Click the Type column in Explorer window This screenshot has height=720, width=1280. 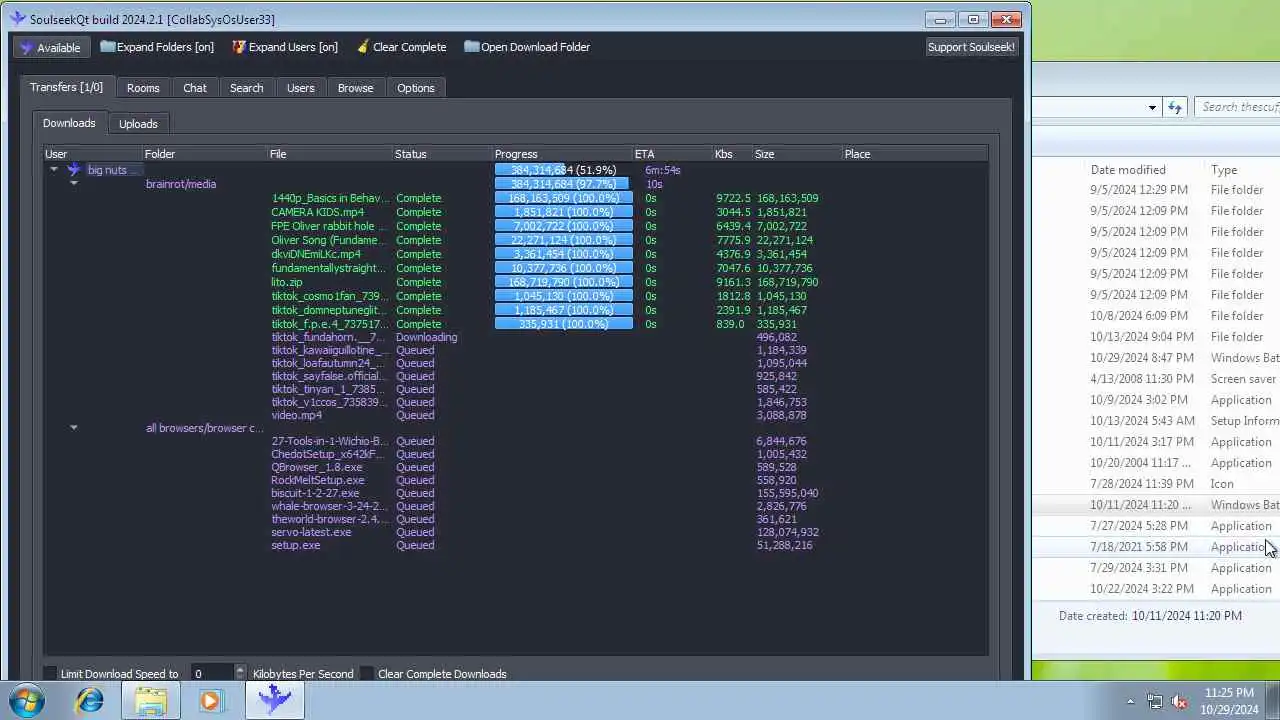[x=1224, y=170]
